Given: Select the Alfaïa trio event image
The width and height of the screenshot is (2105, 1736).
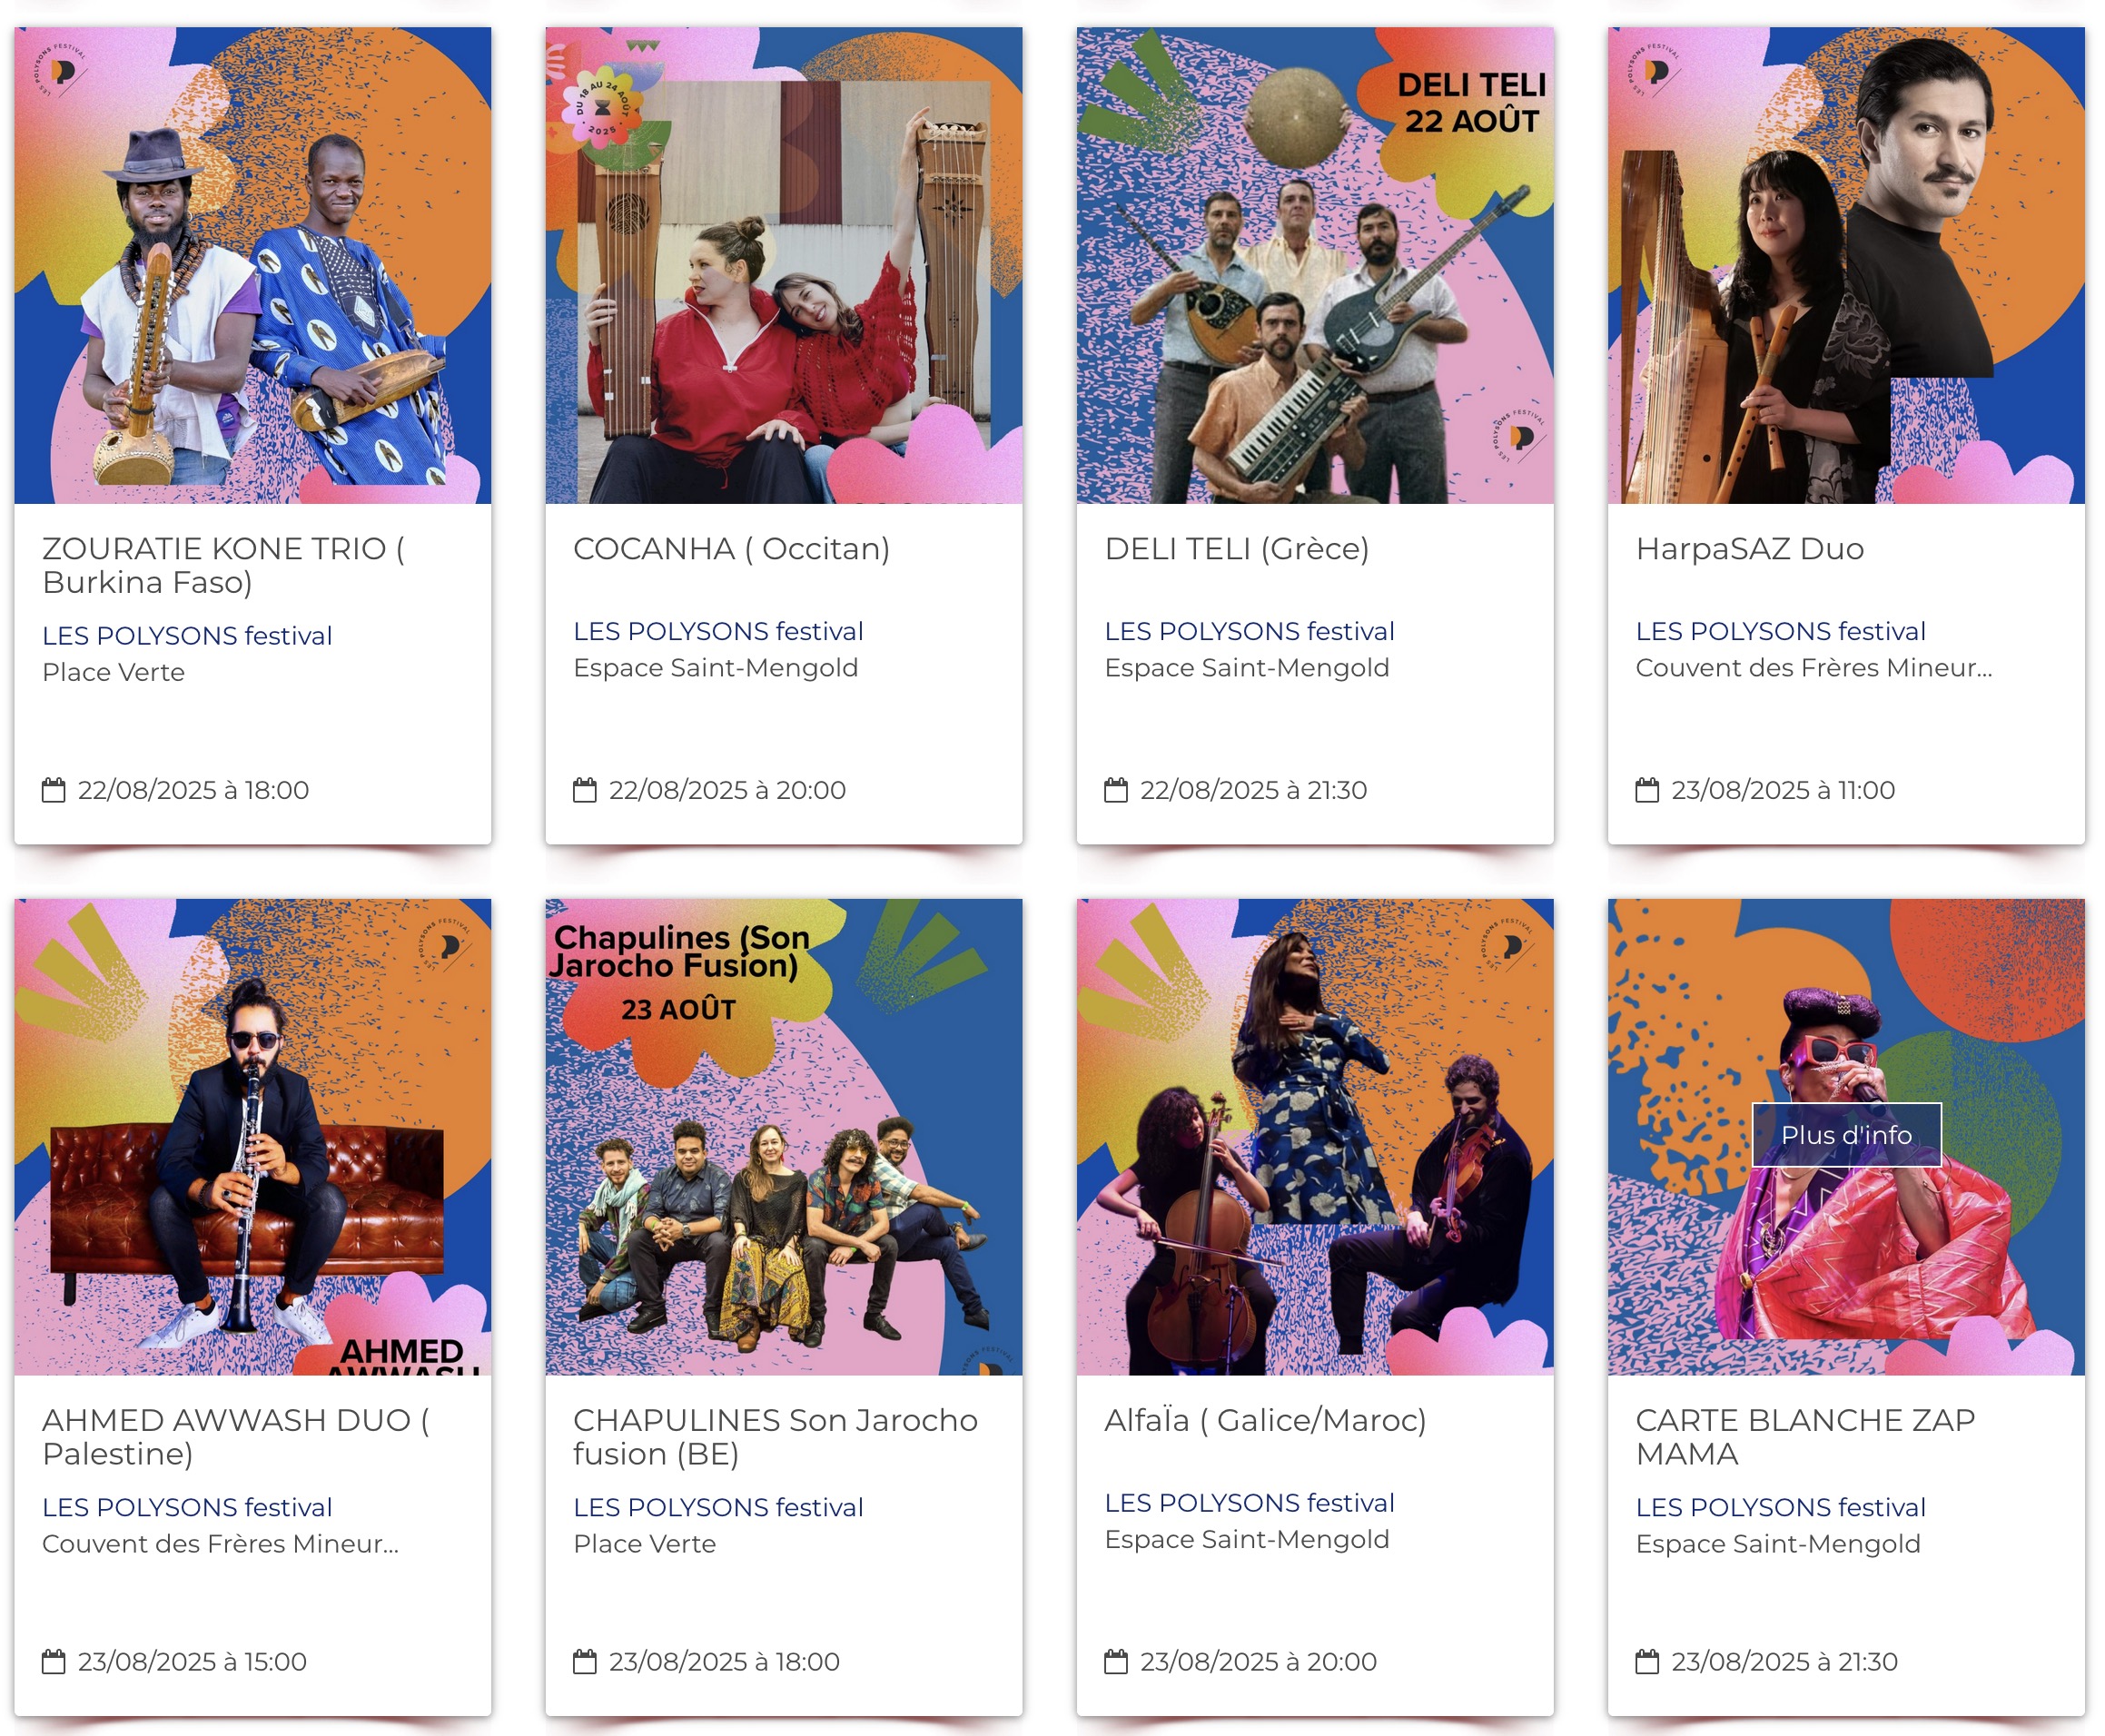Looking at the screenshot, I should [1314, 1136].
